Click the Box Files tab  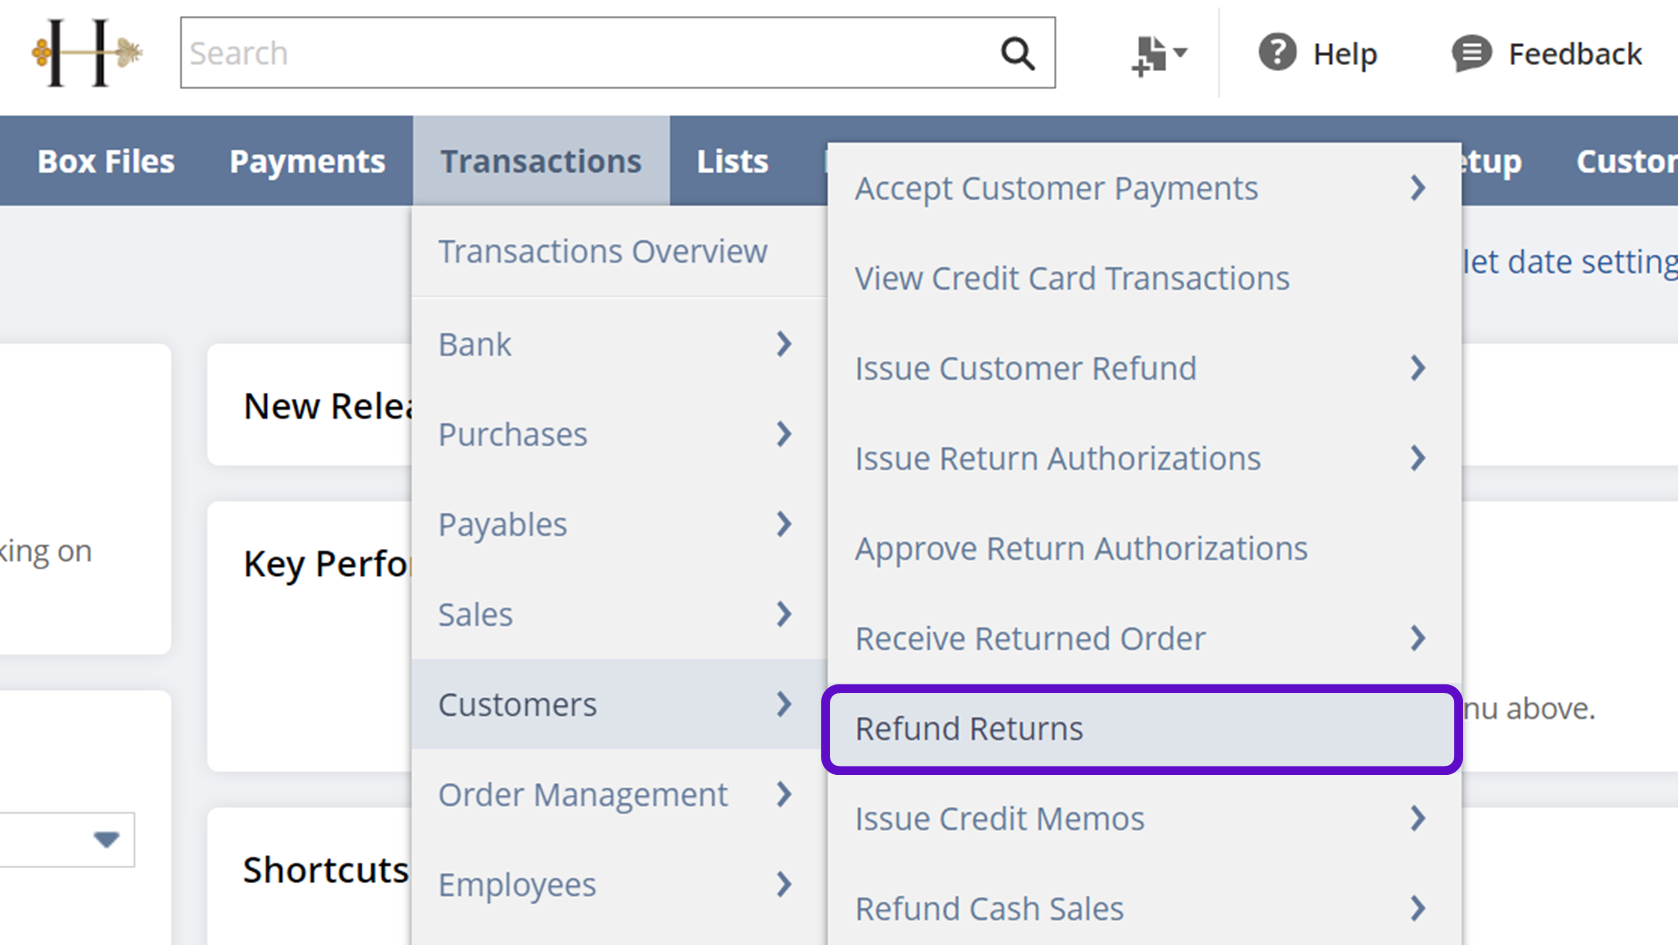pos(106,161)
